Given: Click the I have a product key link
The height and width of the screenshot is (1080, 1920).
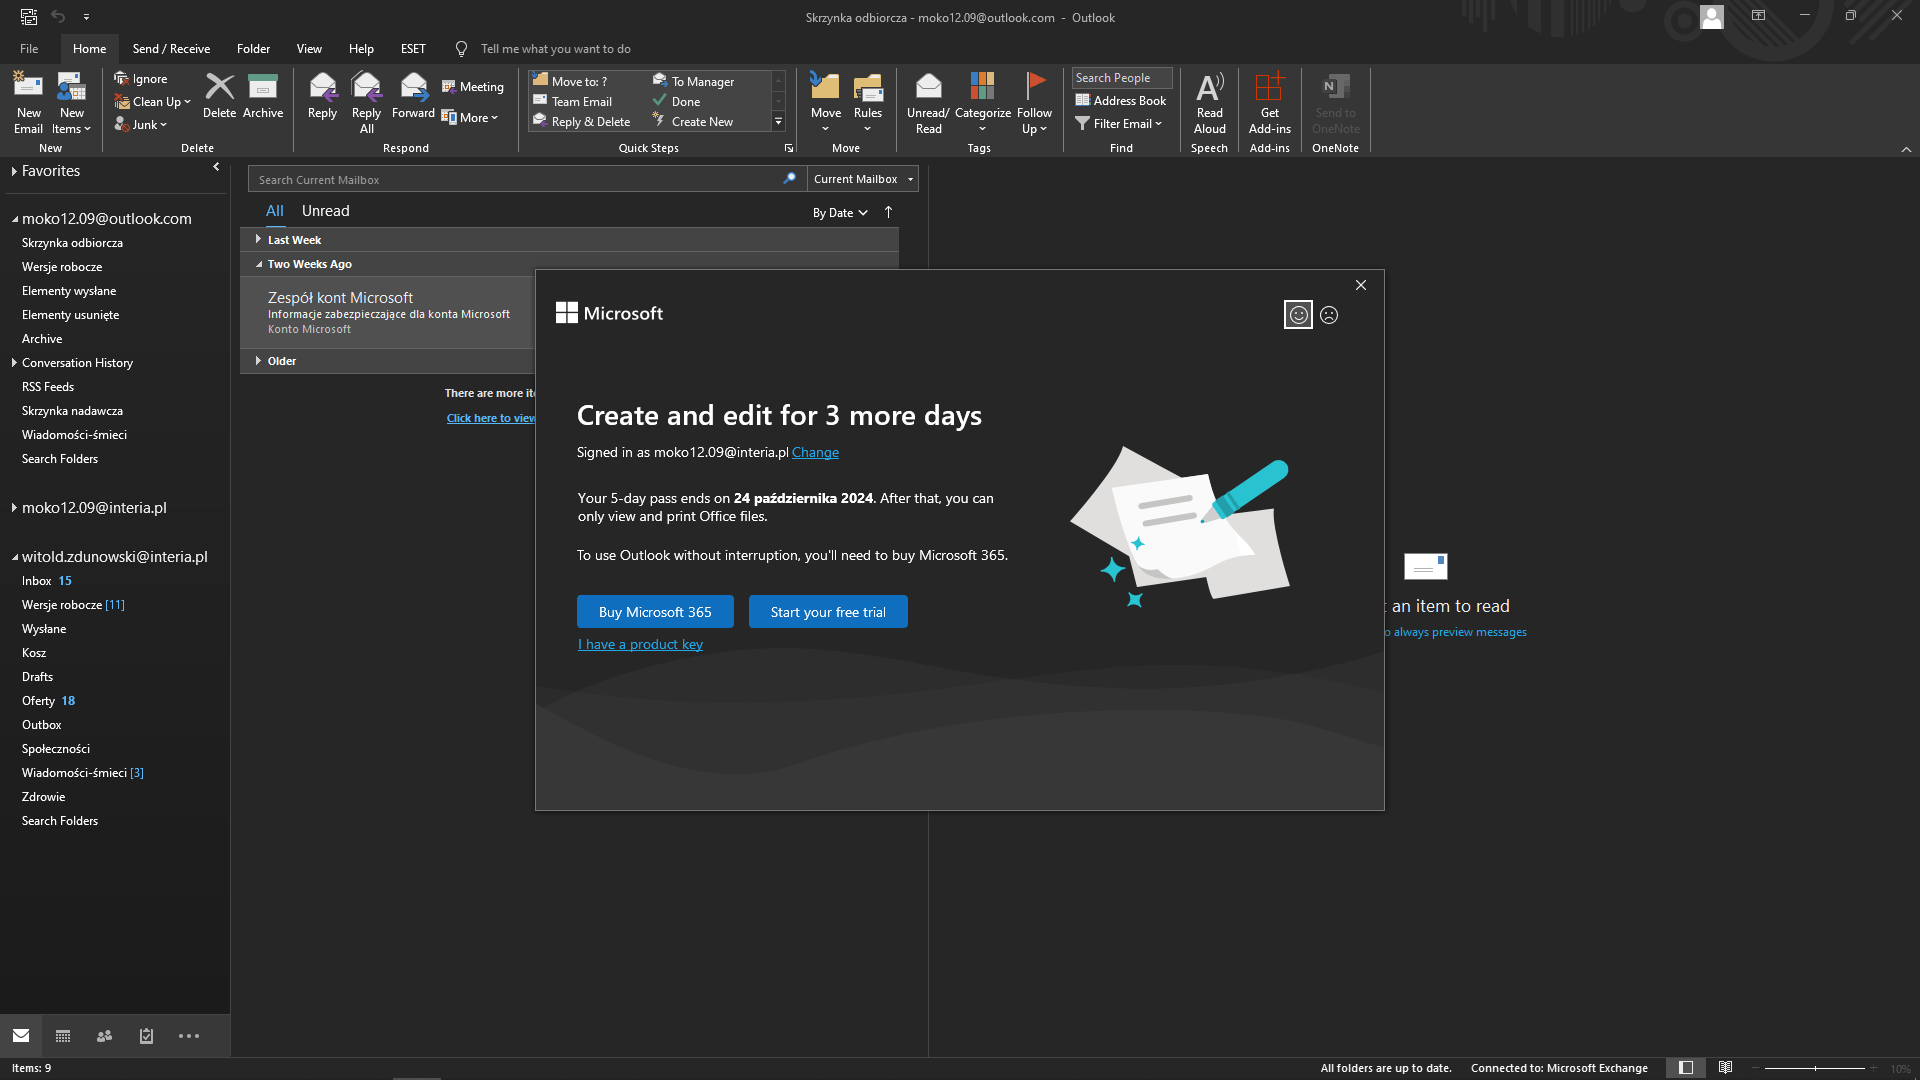Looking at the screenshot, I should point(640,644).
